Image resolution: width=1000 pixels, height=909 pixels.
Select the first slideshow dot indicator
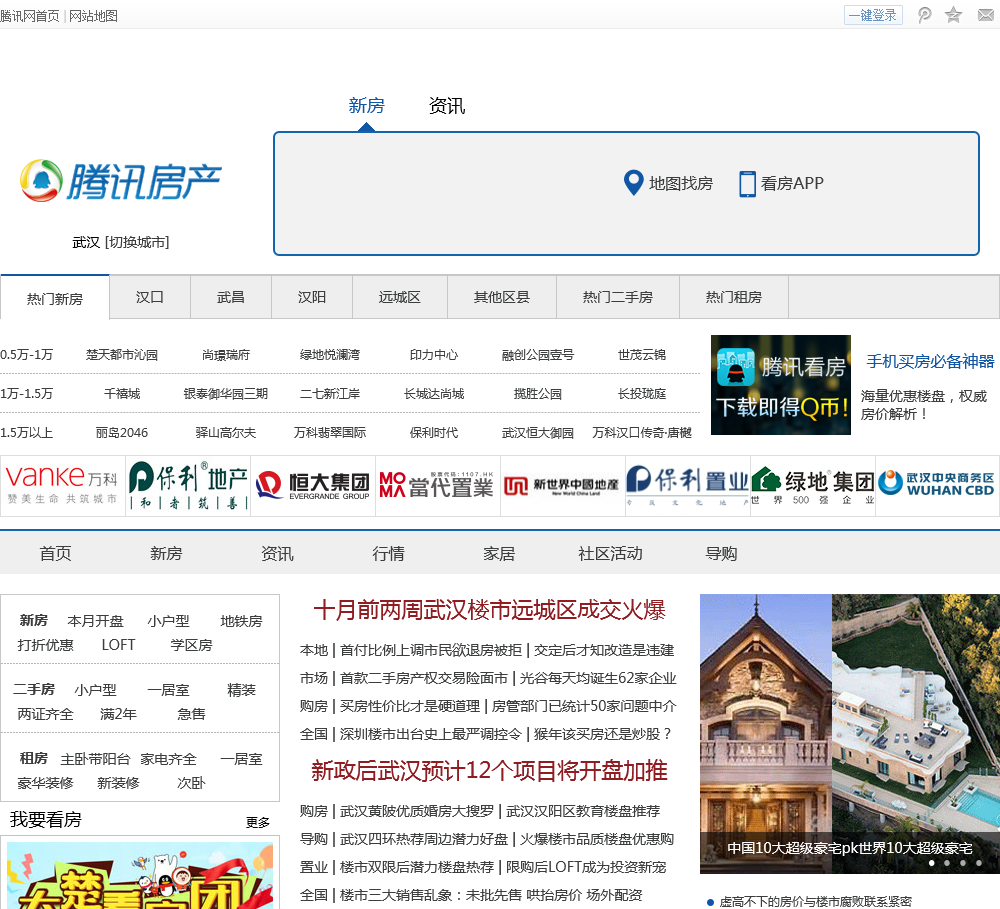tap(932, 863)
